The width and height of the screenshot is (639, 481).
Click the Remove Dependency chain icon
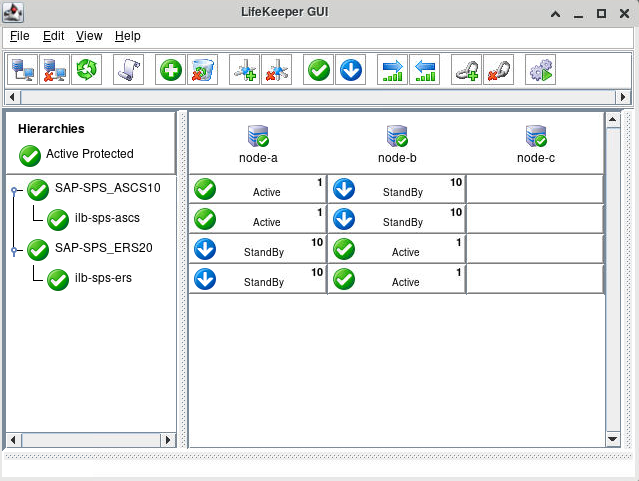(x=498, y=70)
